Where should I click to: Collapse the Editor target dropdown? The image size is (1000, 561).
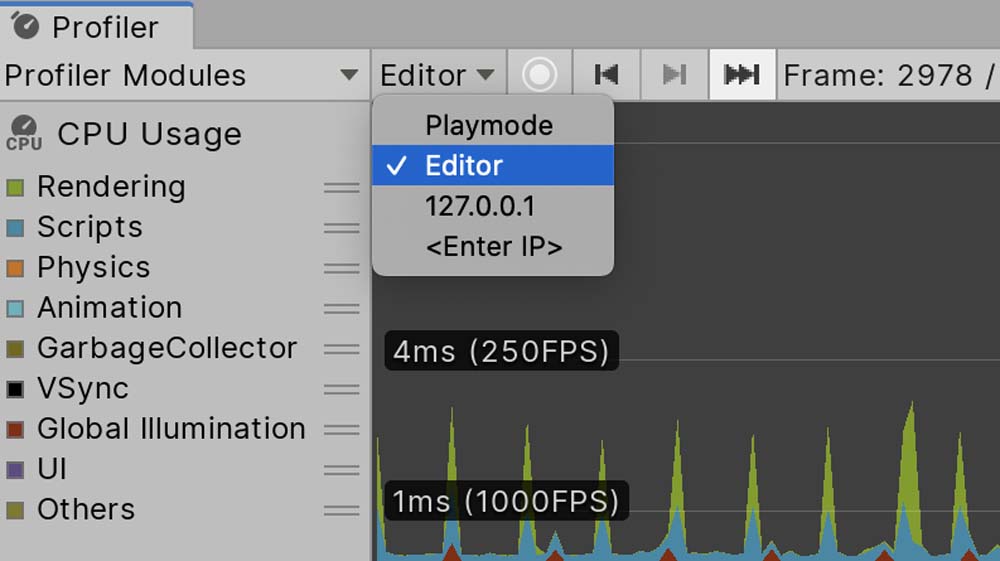[x=437, y=75]
